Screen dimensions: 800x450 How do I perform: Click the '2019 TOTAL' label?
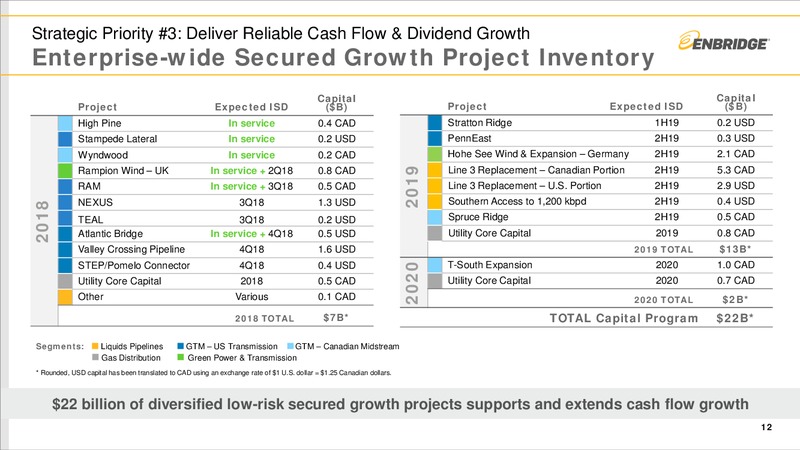click(x=663, y=250)
